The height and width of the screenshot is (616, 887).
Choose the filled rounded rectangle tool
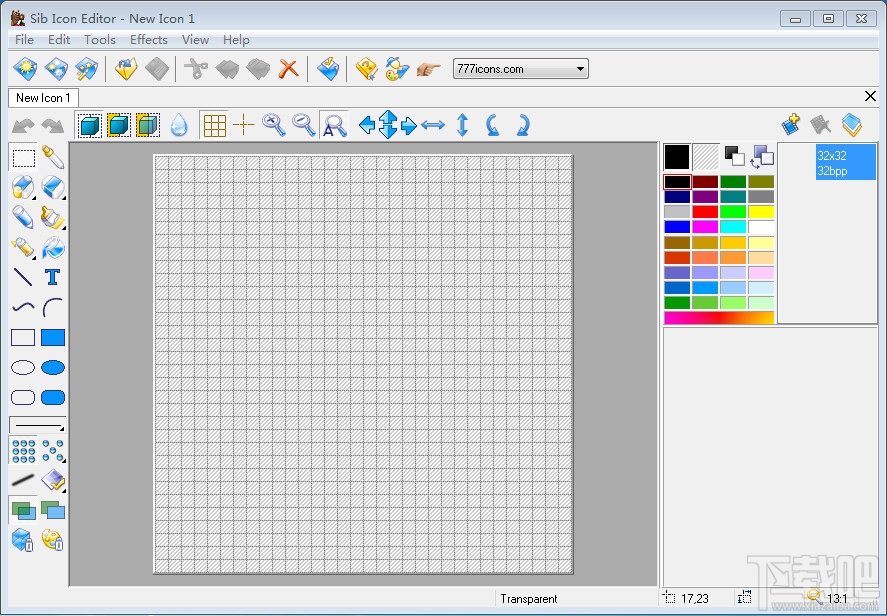(x=53, y=398)
